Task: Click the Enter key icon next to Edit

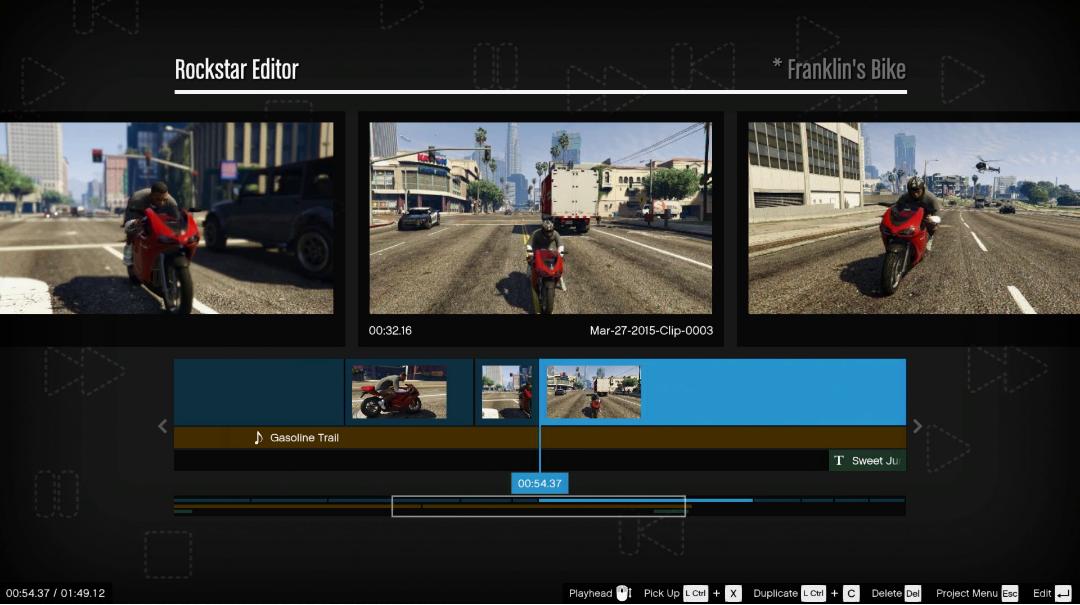Action: 1063,593
